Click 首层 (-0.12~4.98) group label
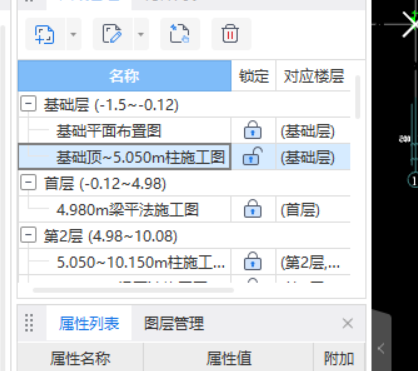The image size is (418, 371). point(105,184)
